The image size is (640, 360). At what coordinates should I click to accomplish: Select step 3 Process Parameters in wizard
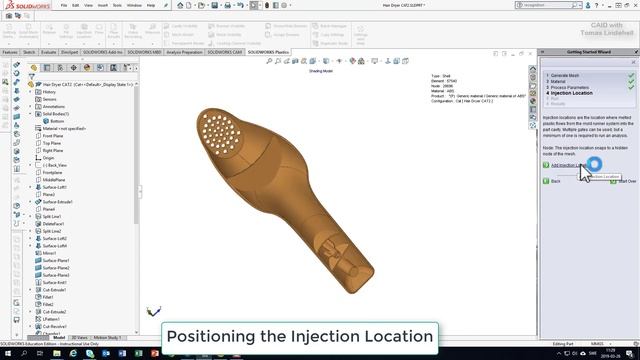(568, 87)
